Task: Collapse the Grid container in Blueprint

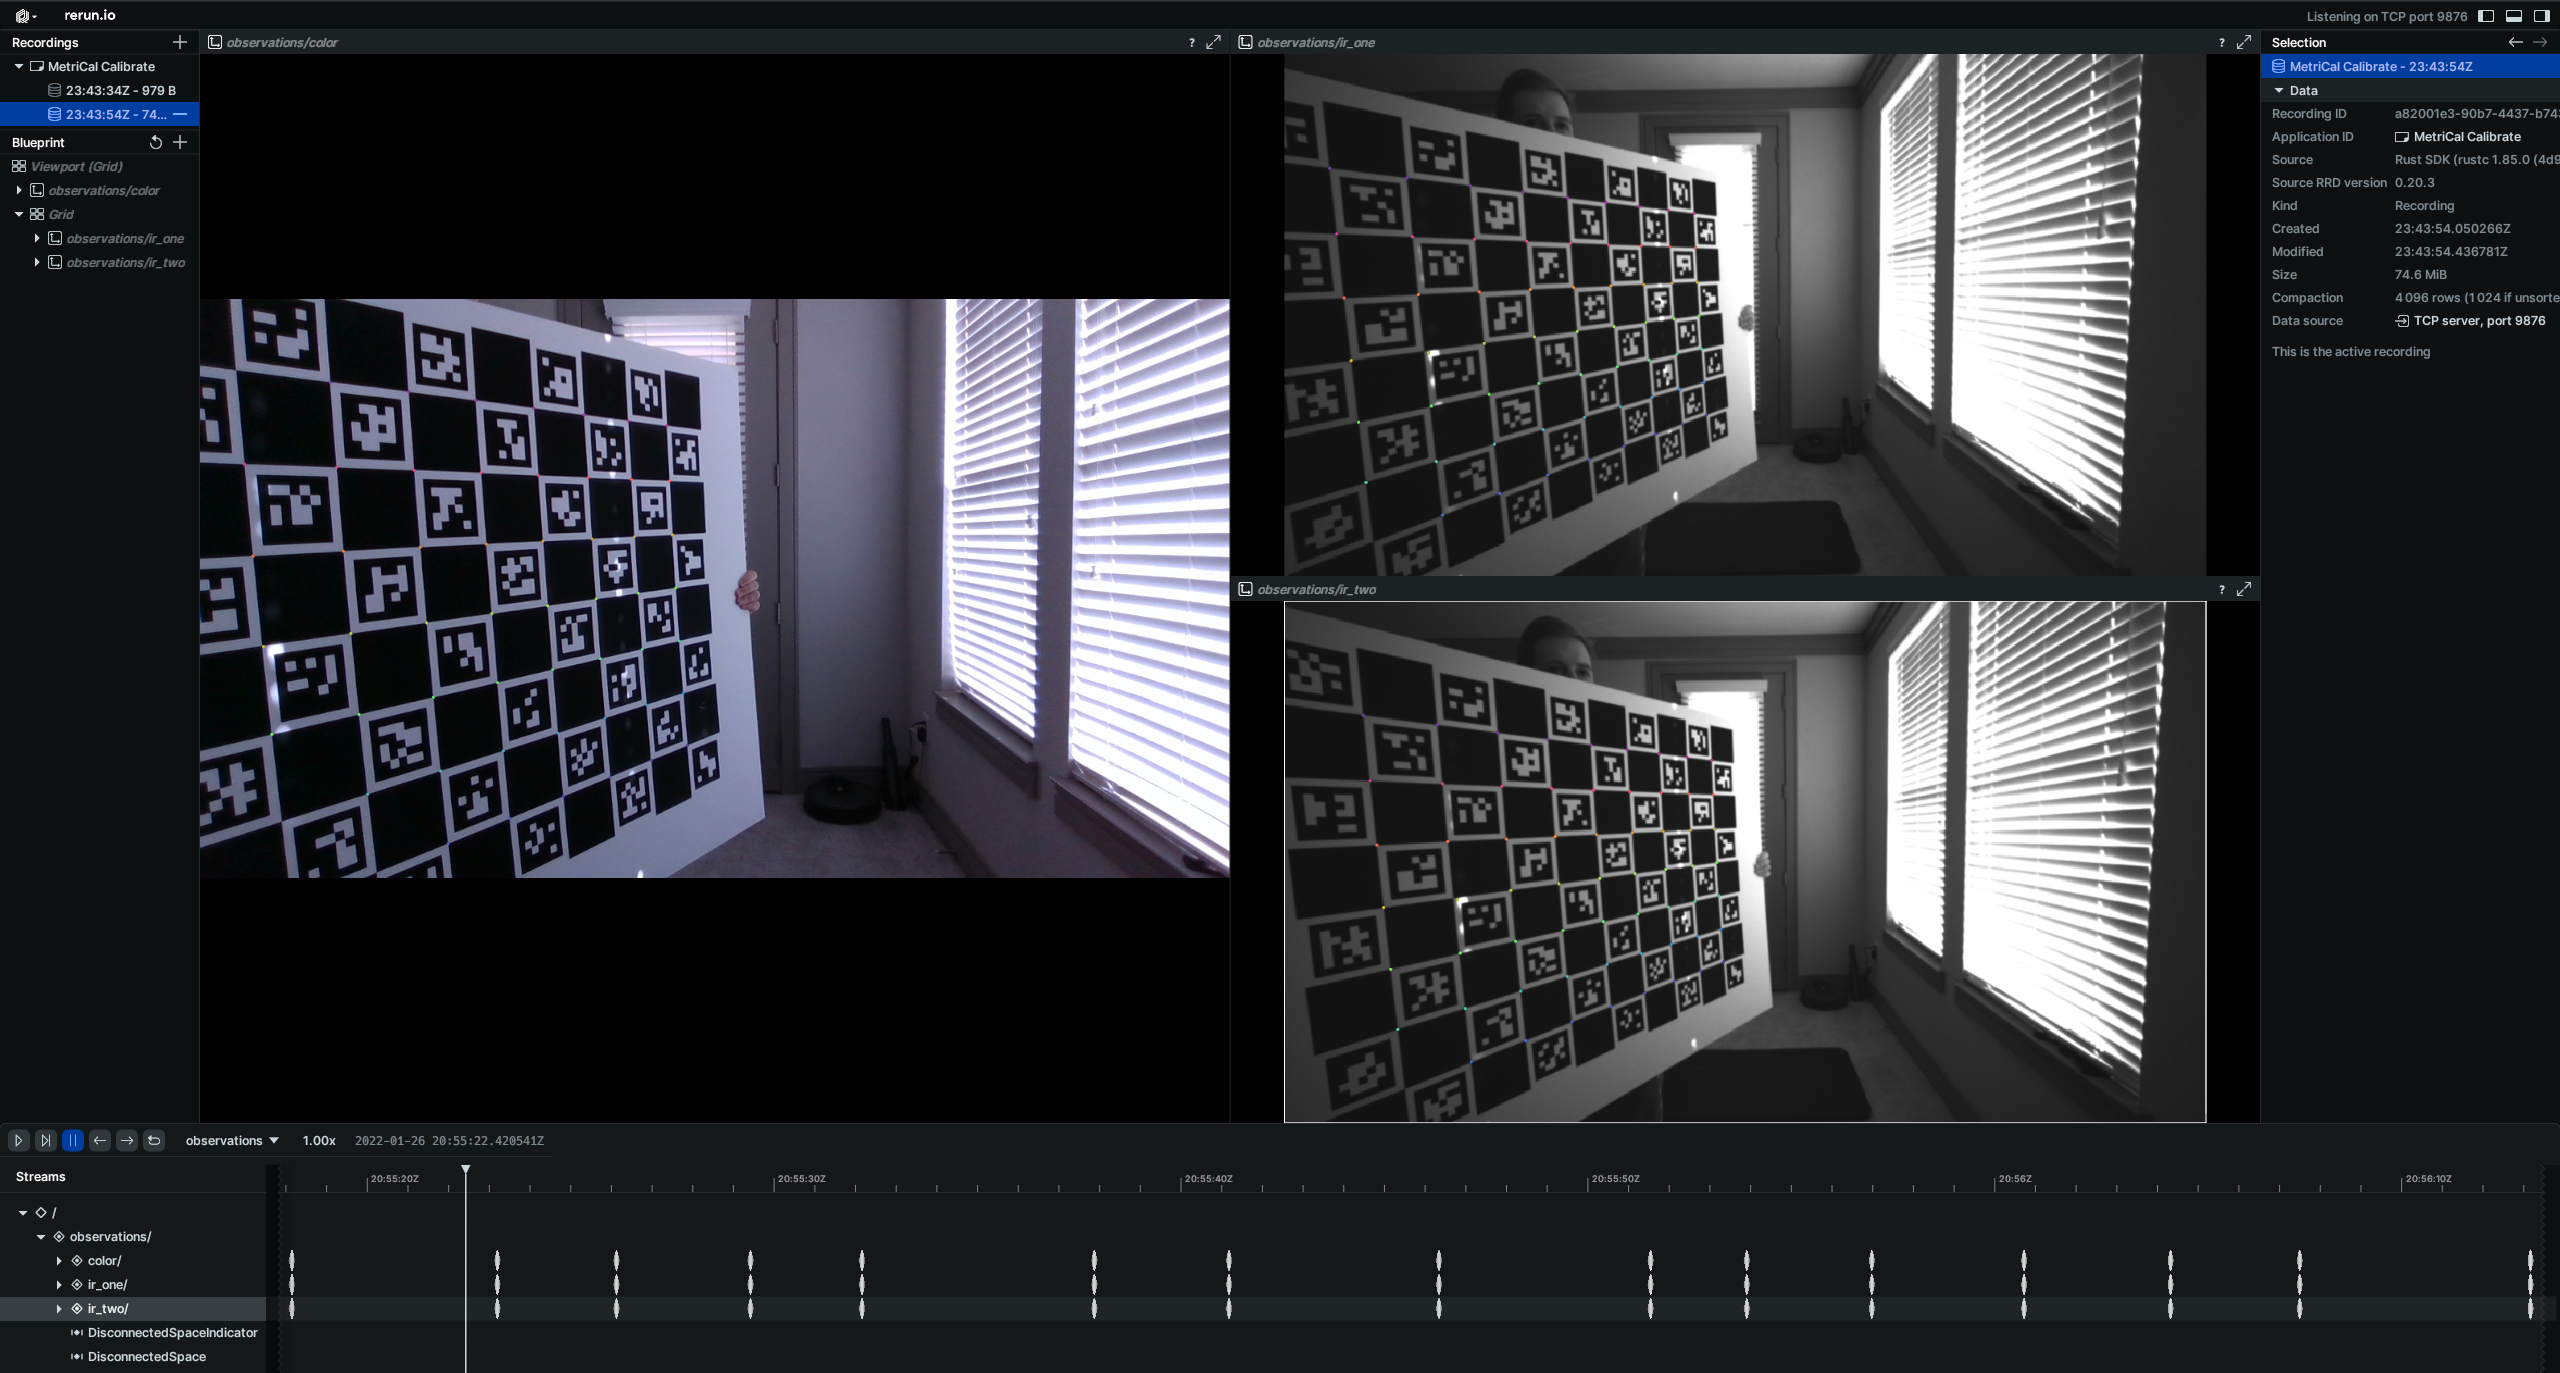Action: coord(19,214)
